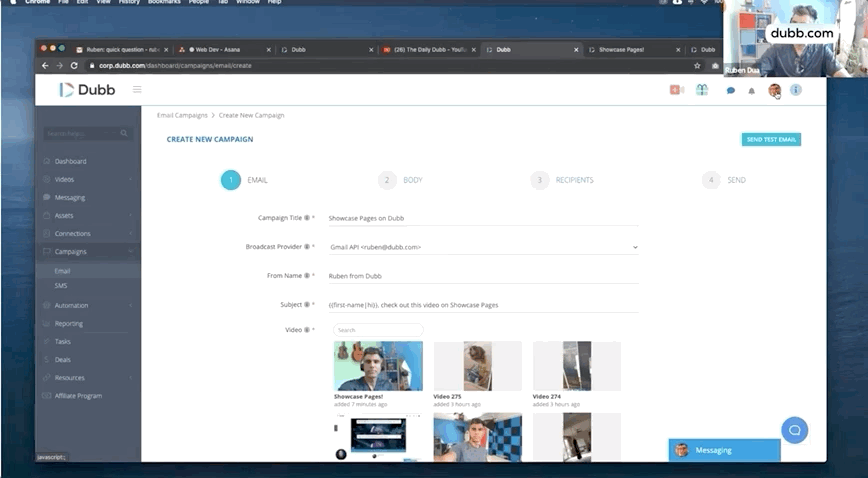Click the Subject info icon
Viewport: 868px width, 478px height.
pyautogui.click(x=307, y=304)
